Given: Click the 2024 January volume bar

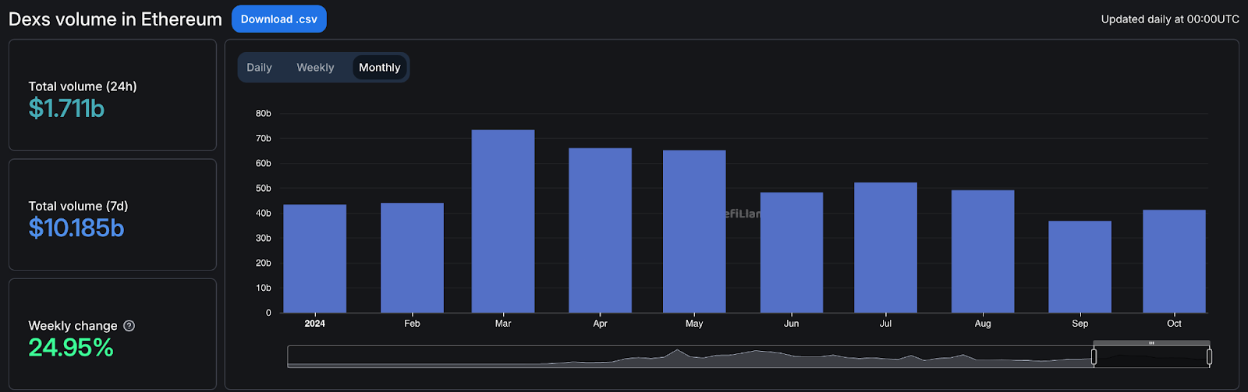Looking at the screenshot, I should 315,258.
